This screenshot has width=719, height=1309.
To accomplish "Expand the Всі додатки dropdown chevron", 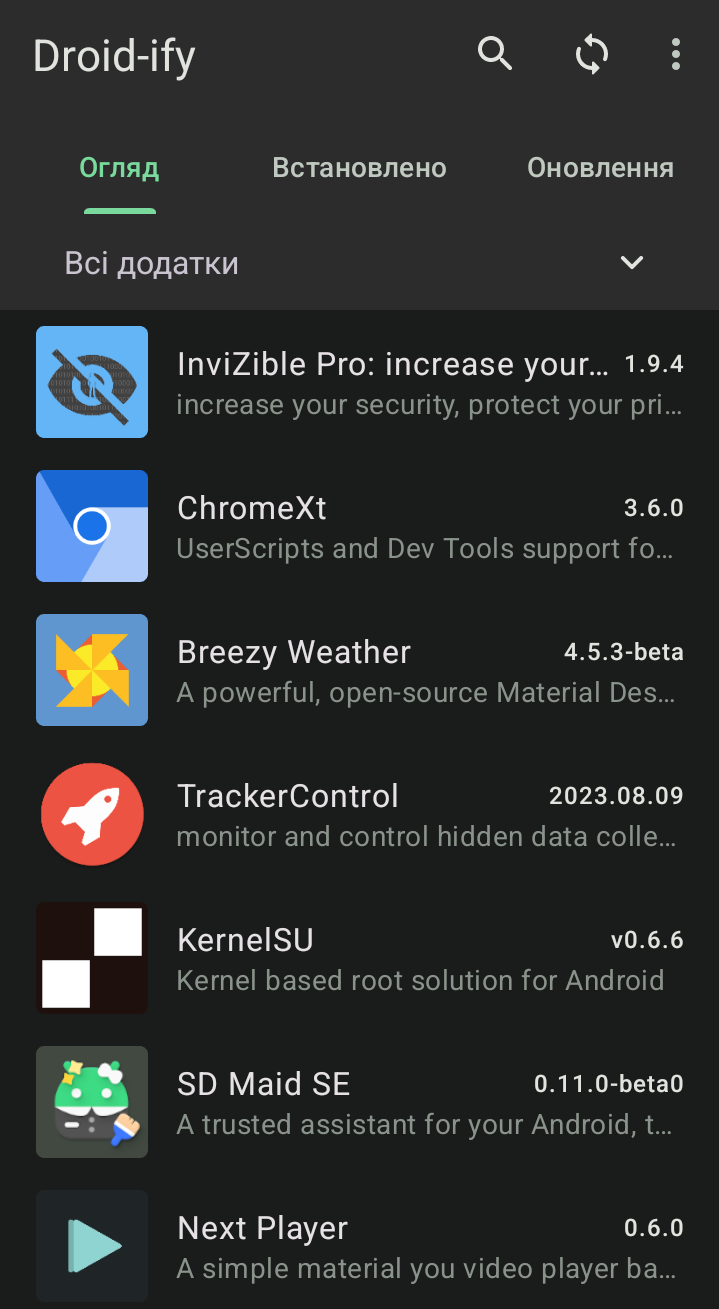I will [x=631, y=263].
